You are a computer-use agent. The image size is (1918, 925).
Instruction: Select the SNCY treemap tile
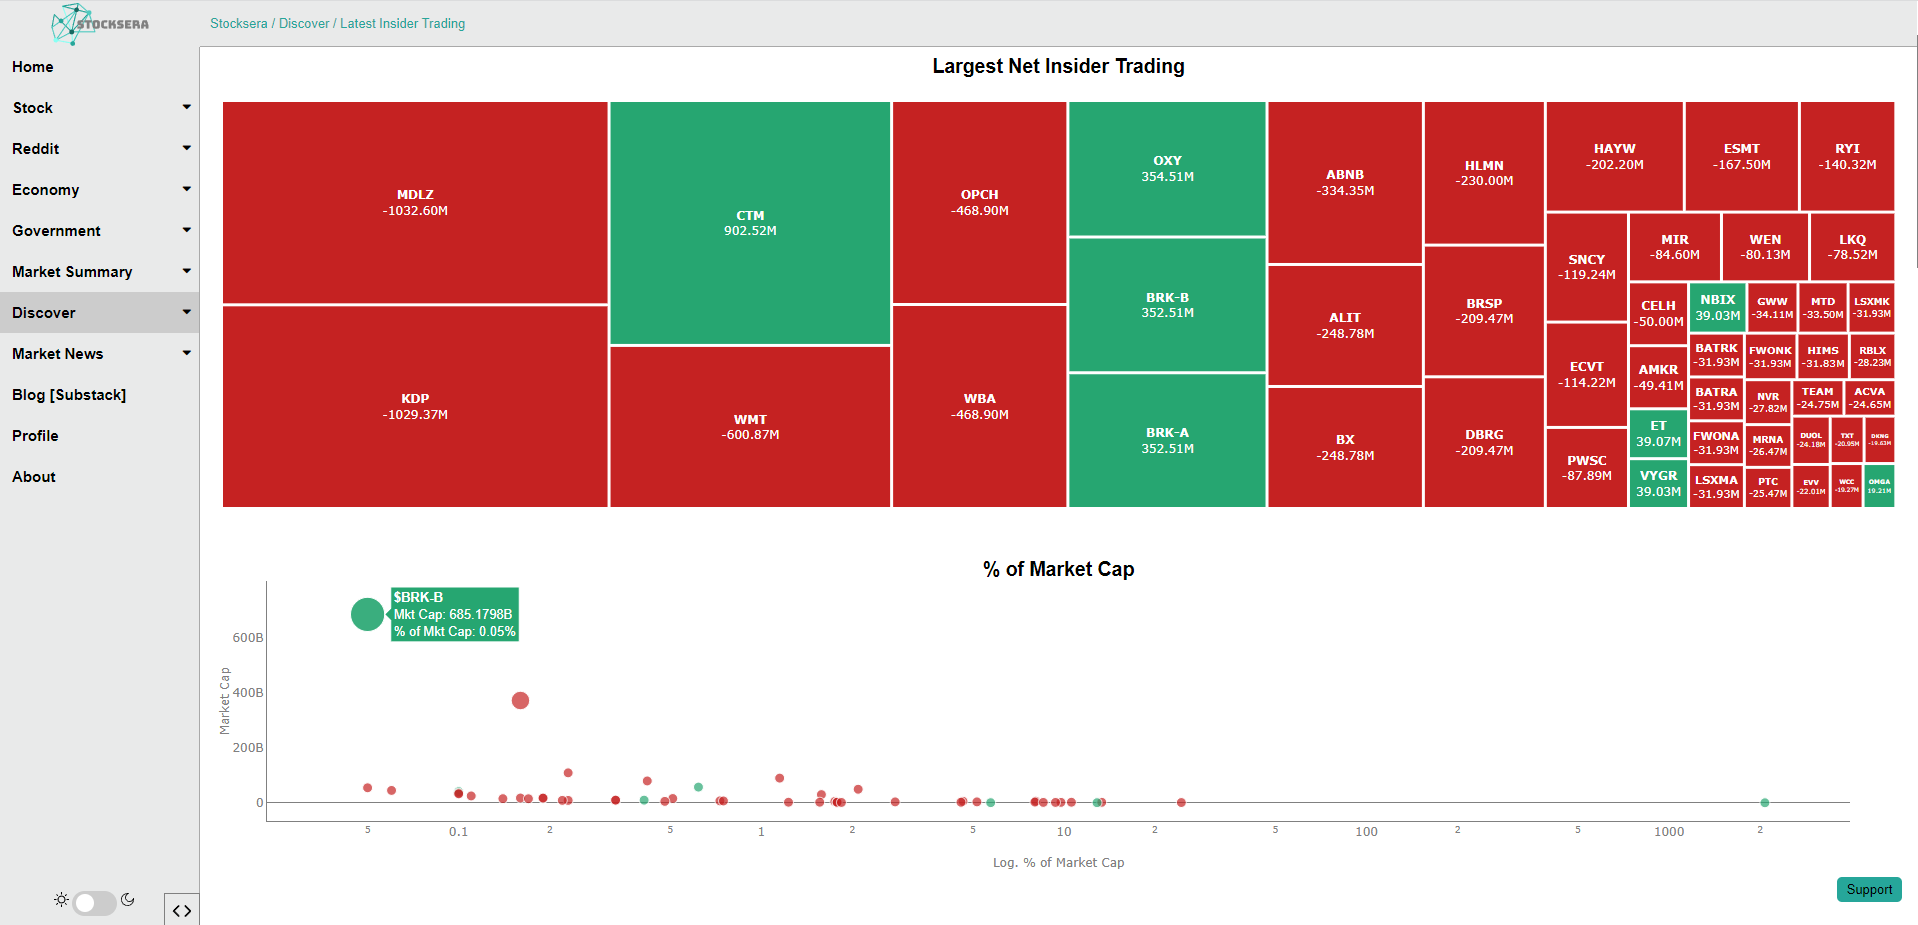pos(1586,267)
